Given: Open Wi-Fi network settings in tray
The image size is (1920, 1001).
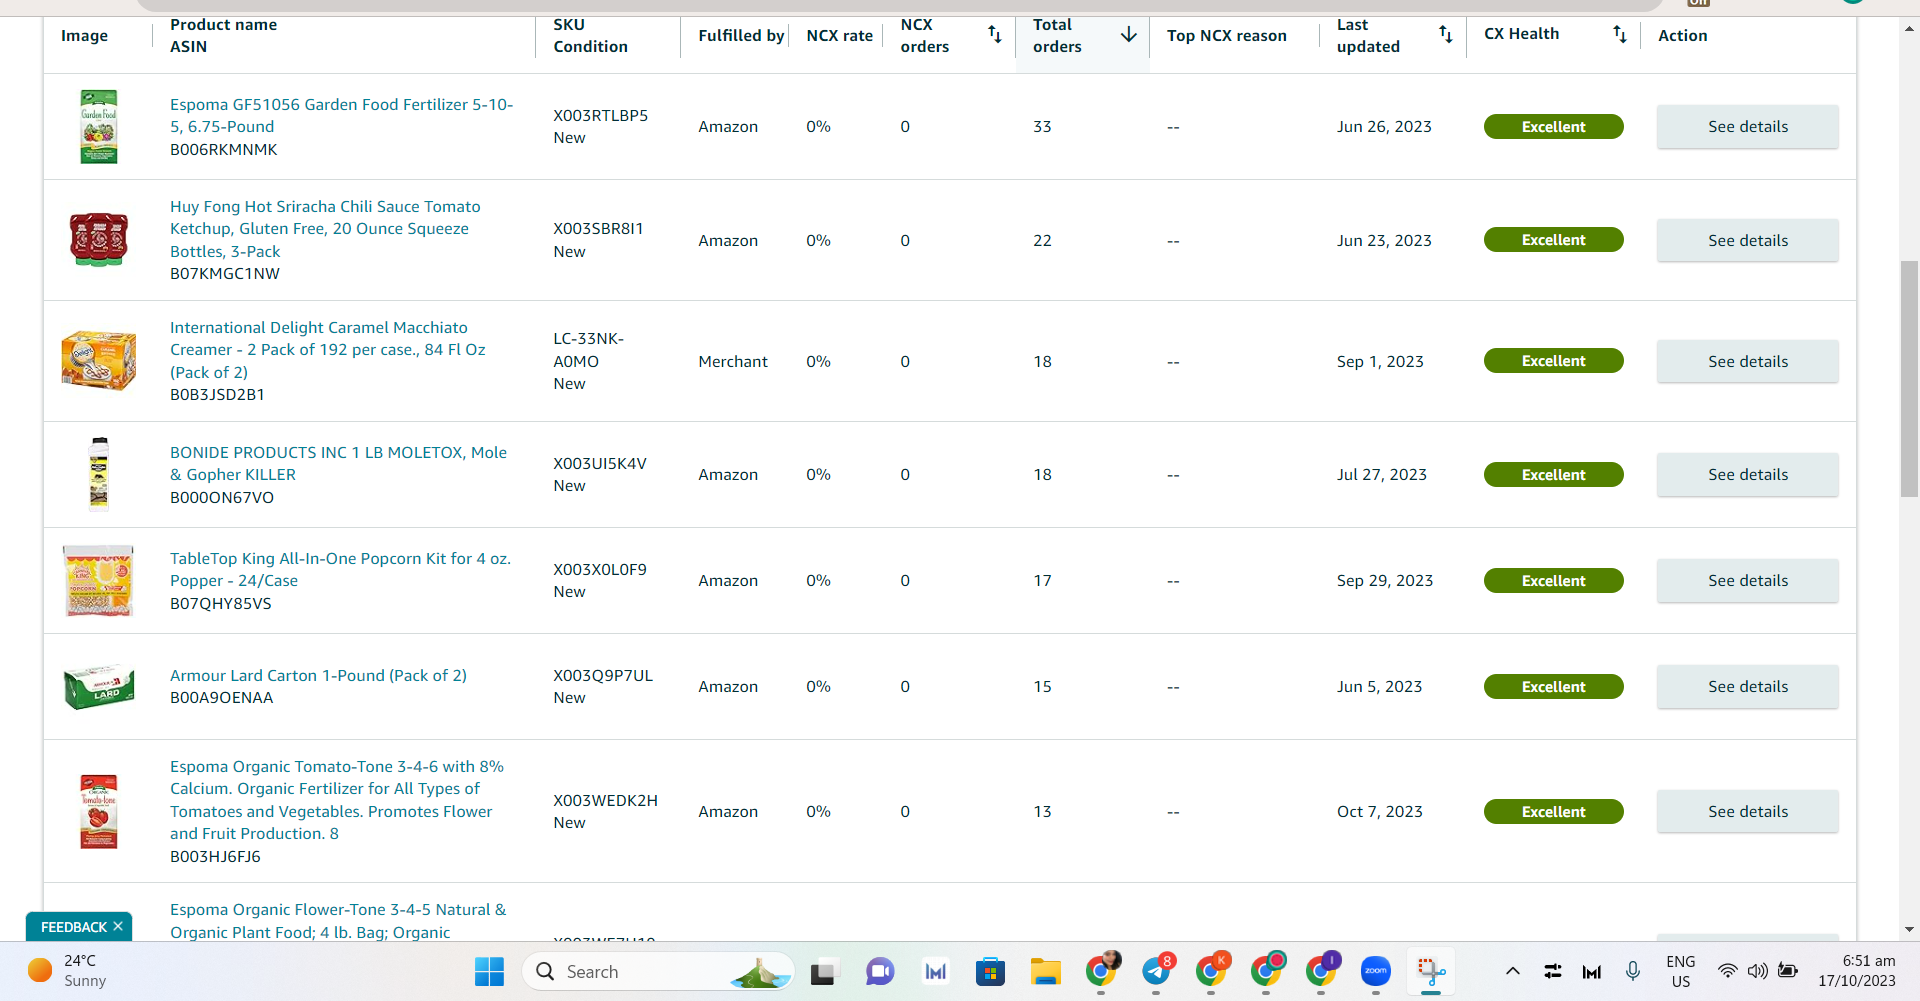Looking at the screenshot, I should 1727,971.
